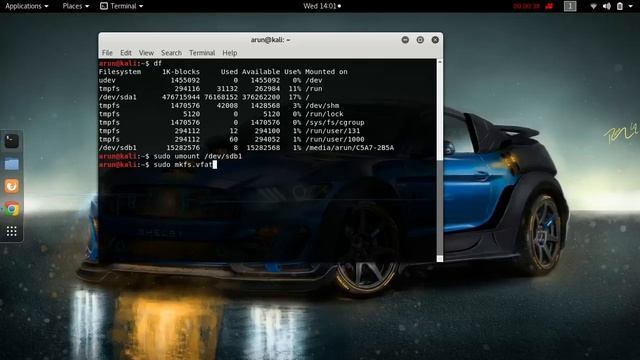Launch Google Chrome from the dock
640x360 pixels.
12,209
